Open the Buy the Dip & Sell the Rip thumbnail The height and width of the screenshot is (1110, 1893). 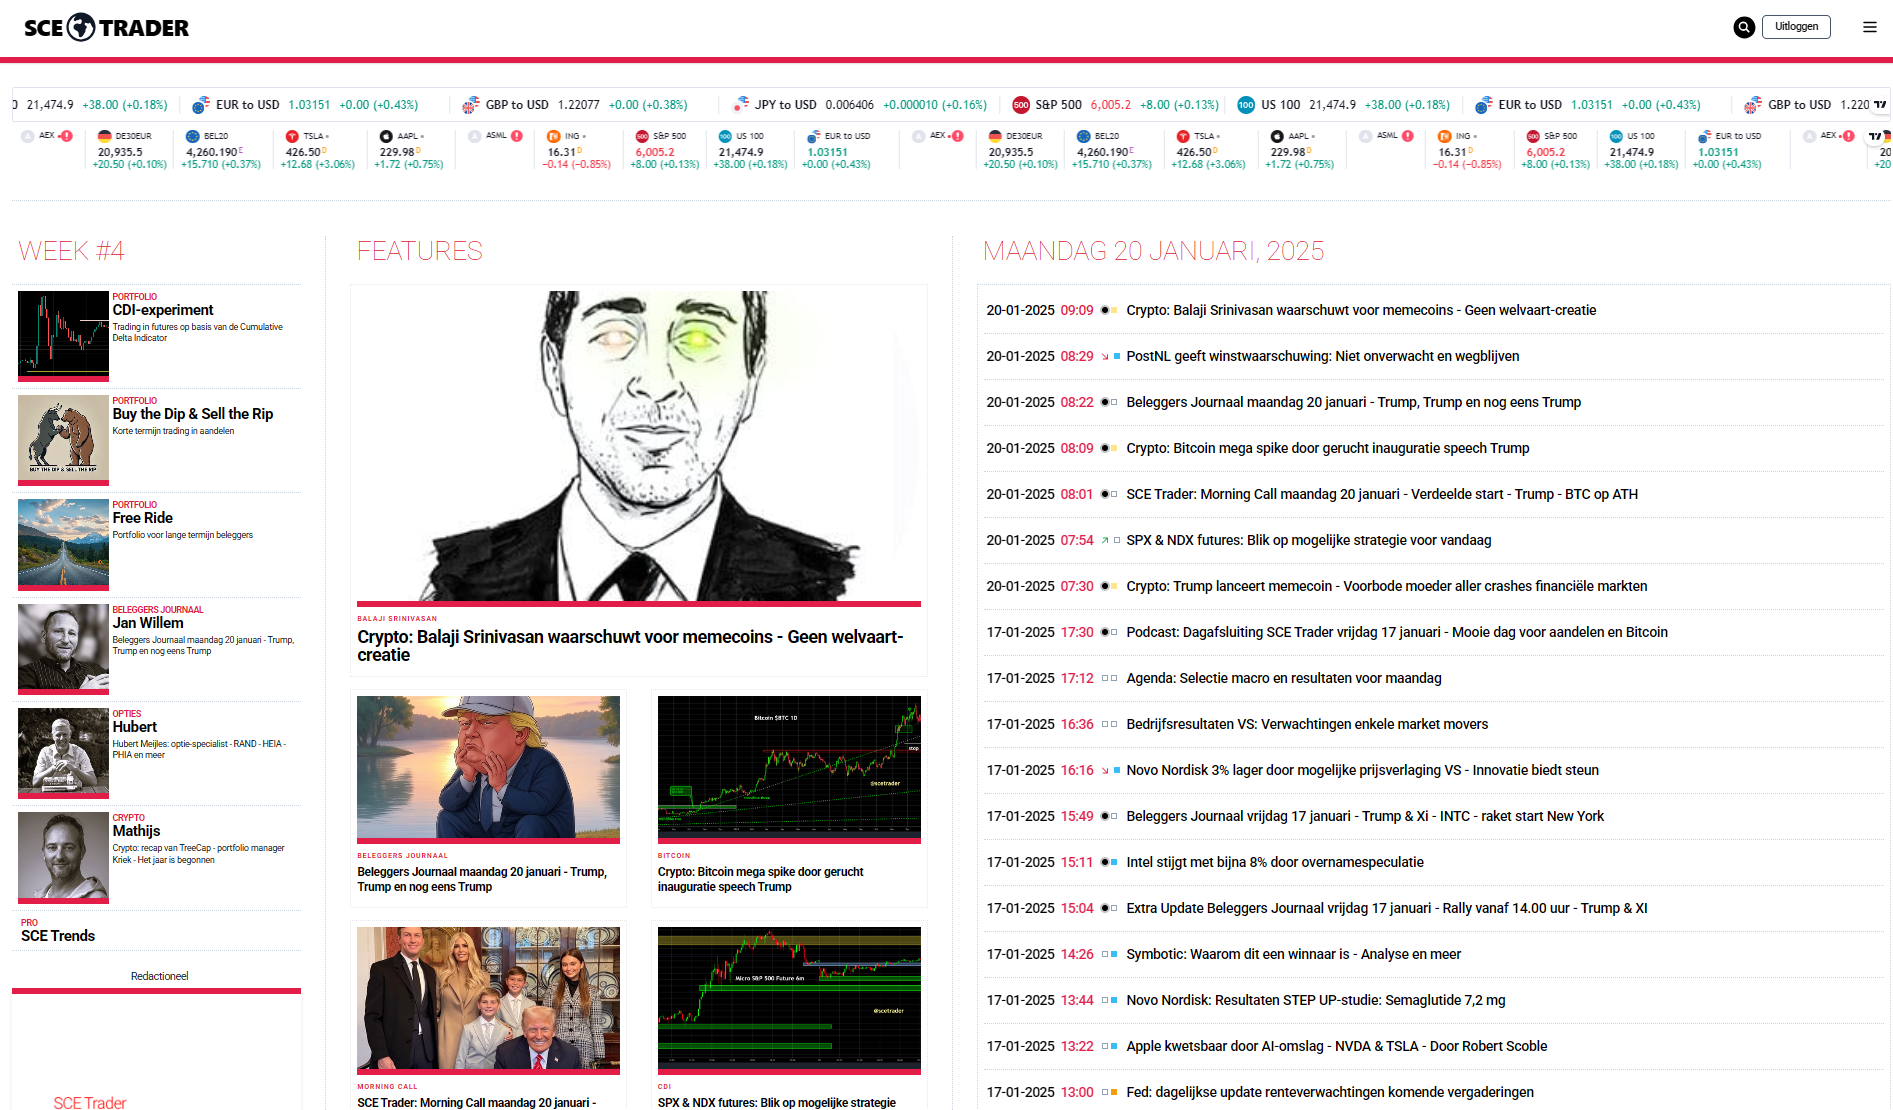click(63, 439)
